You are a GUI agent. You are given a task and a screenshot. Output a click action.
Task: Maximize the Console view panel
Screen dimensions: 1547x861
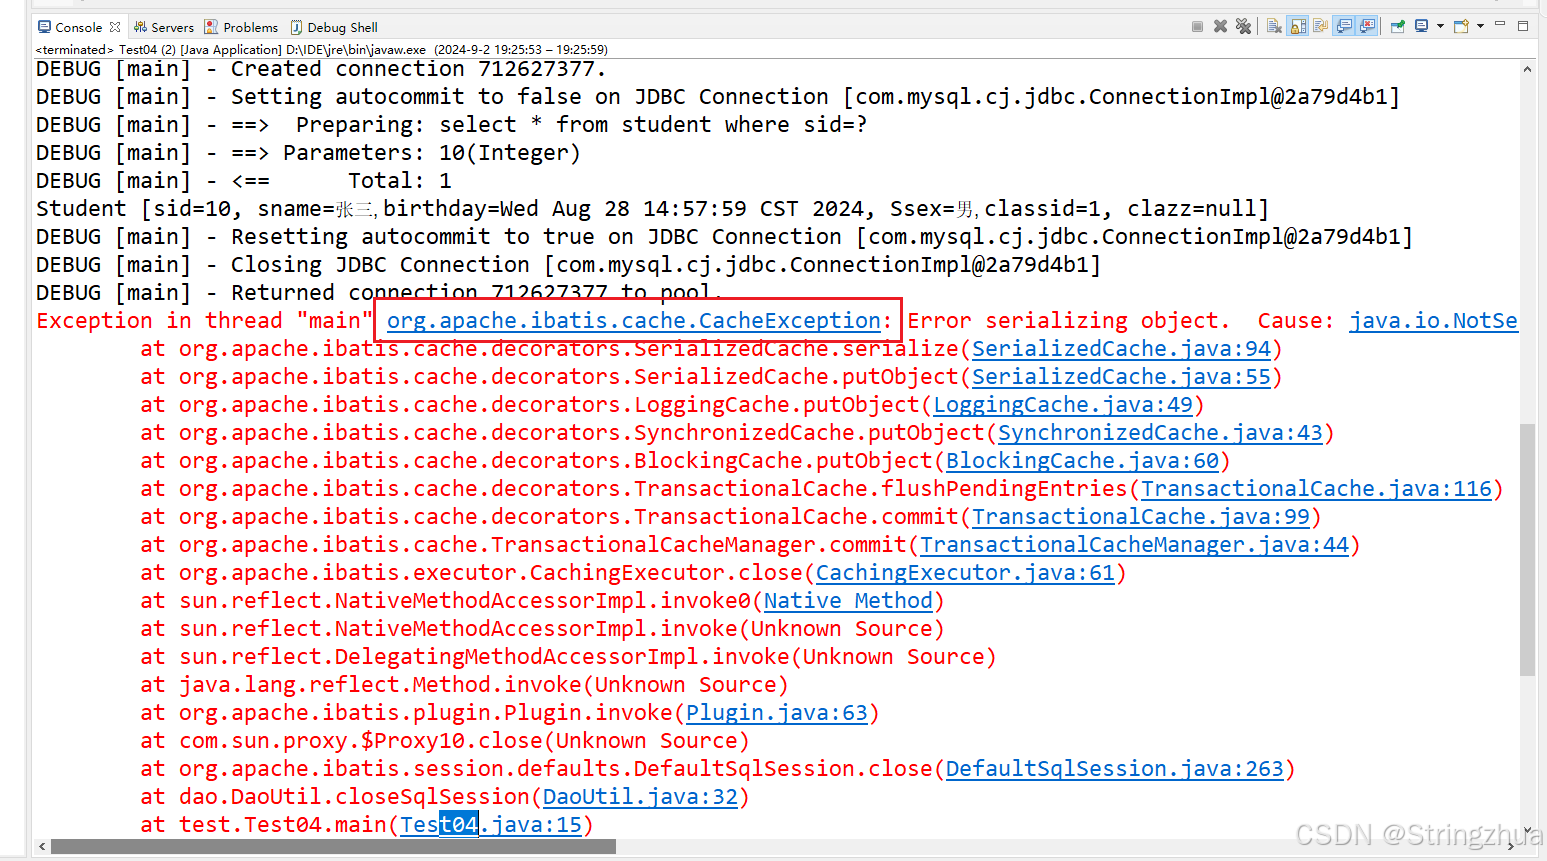[1523, 26]
